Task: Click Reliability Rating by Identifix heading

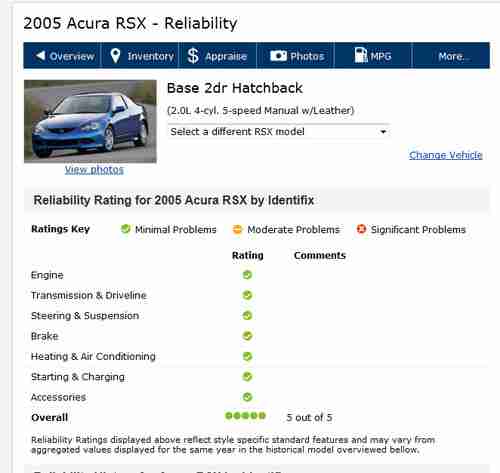Action: point(174,200)
